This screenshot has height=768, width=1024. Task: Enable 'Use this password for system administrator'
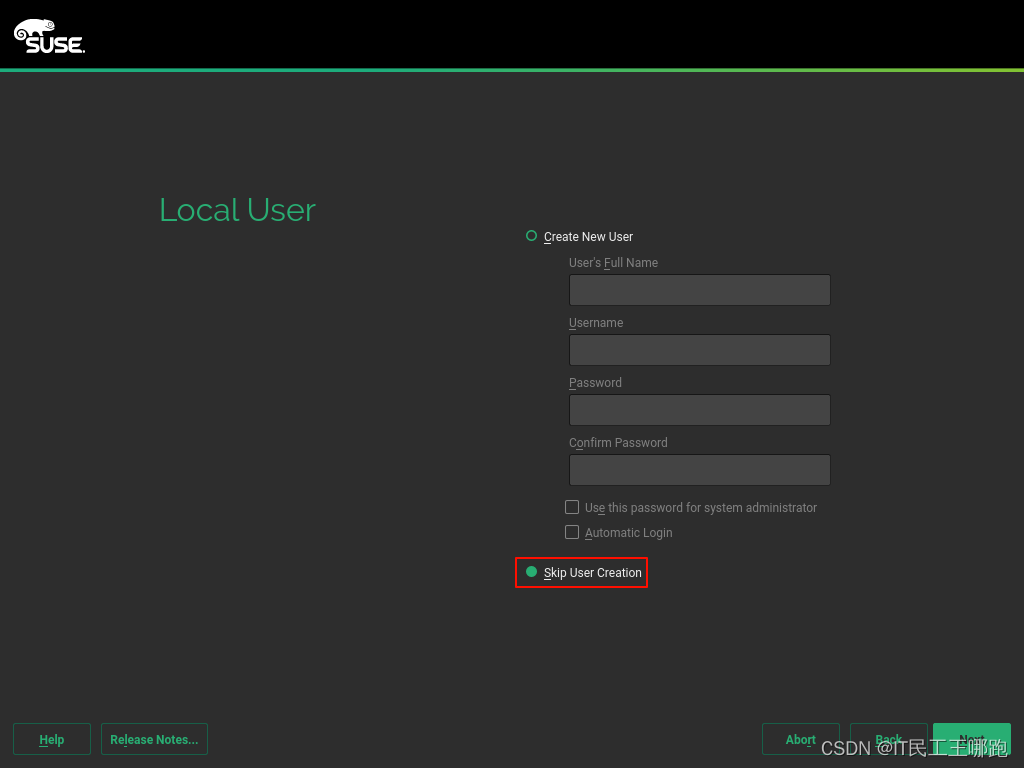(x=572, y=507)
